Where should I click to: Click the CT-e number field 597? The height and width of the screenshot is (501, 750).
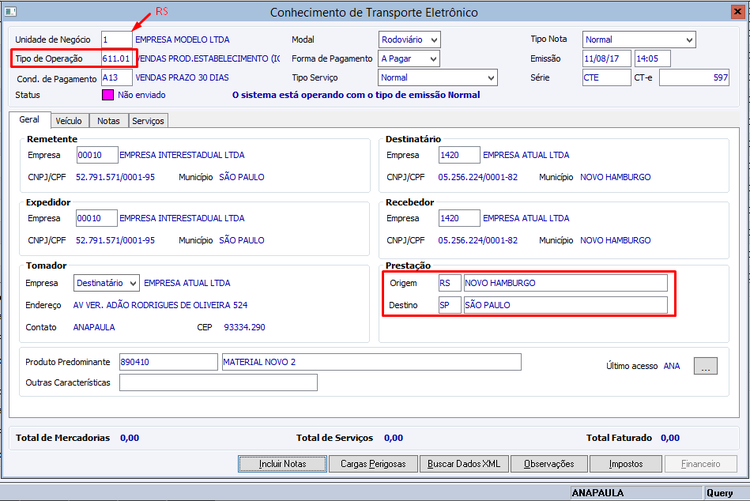pos(694,78)
